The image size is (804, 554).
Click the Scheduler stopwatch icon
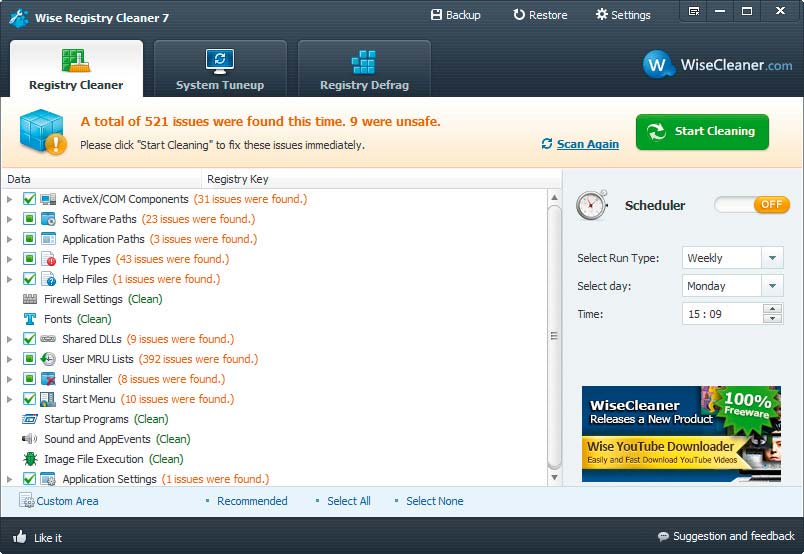click(591, 205)
